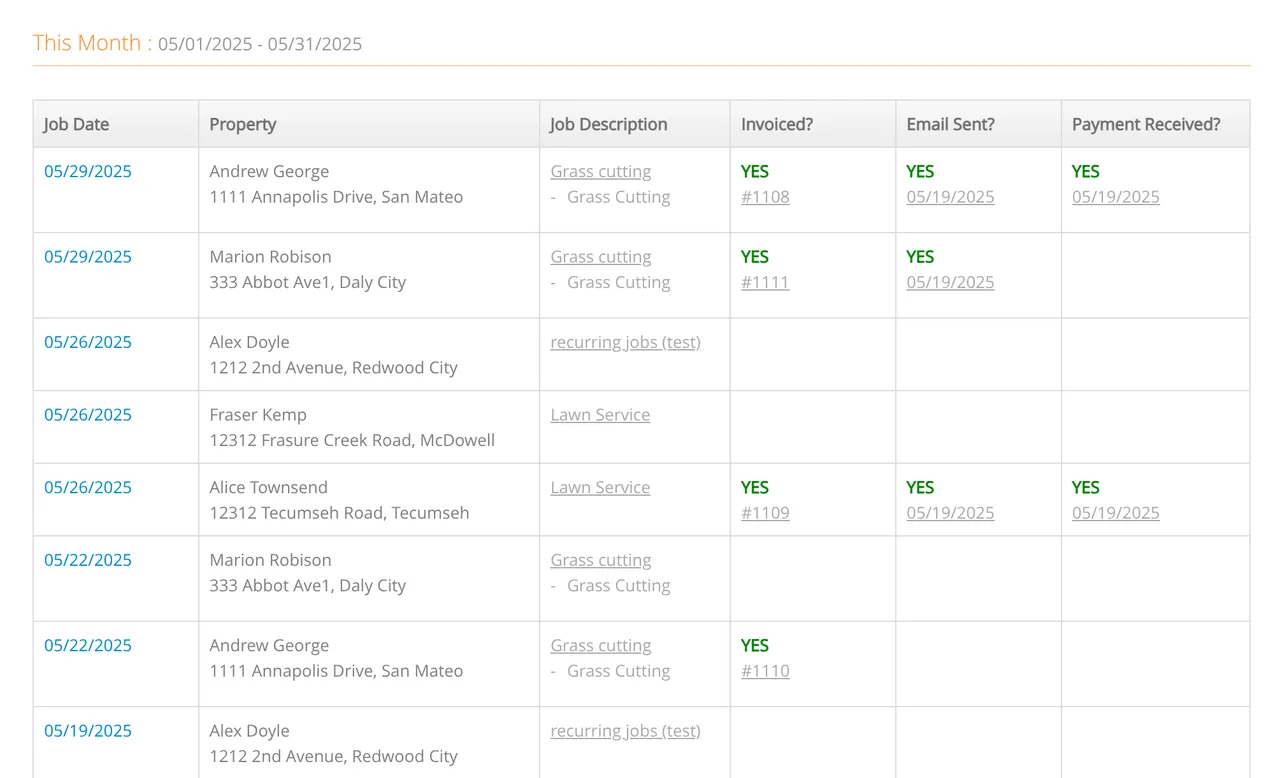Click Alice Townsend job date 05/26/2025
The image size is (1280, 778).
tap(88, 487)
